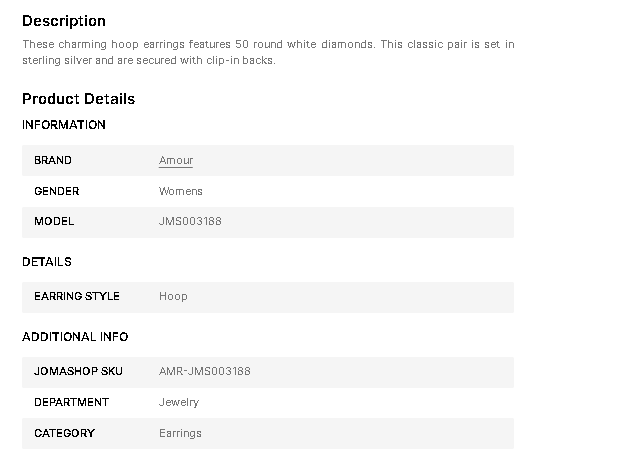625x454 pixels.
Task: Click the DEPARTMENT row label
Action: tap(72, 402)
